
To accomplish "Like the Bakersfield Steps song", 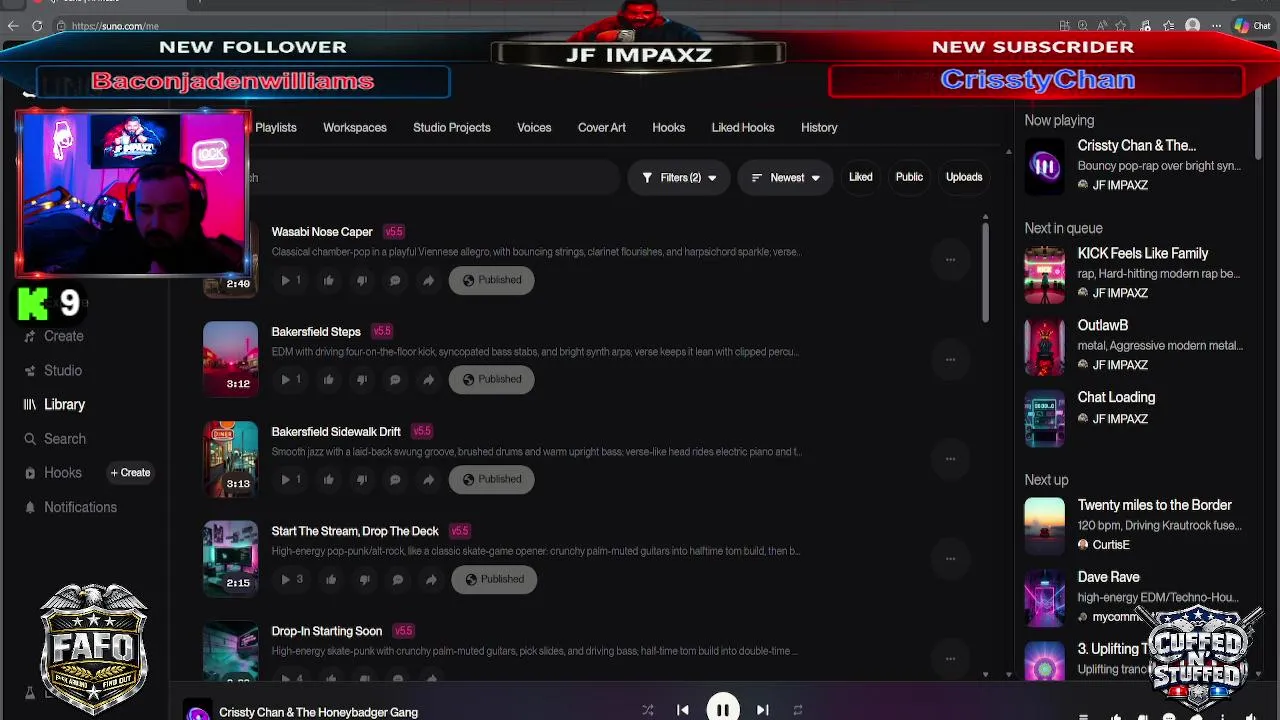I will pyautogui.click(x=328, y=379).
